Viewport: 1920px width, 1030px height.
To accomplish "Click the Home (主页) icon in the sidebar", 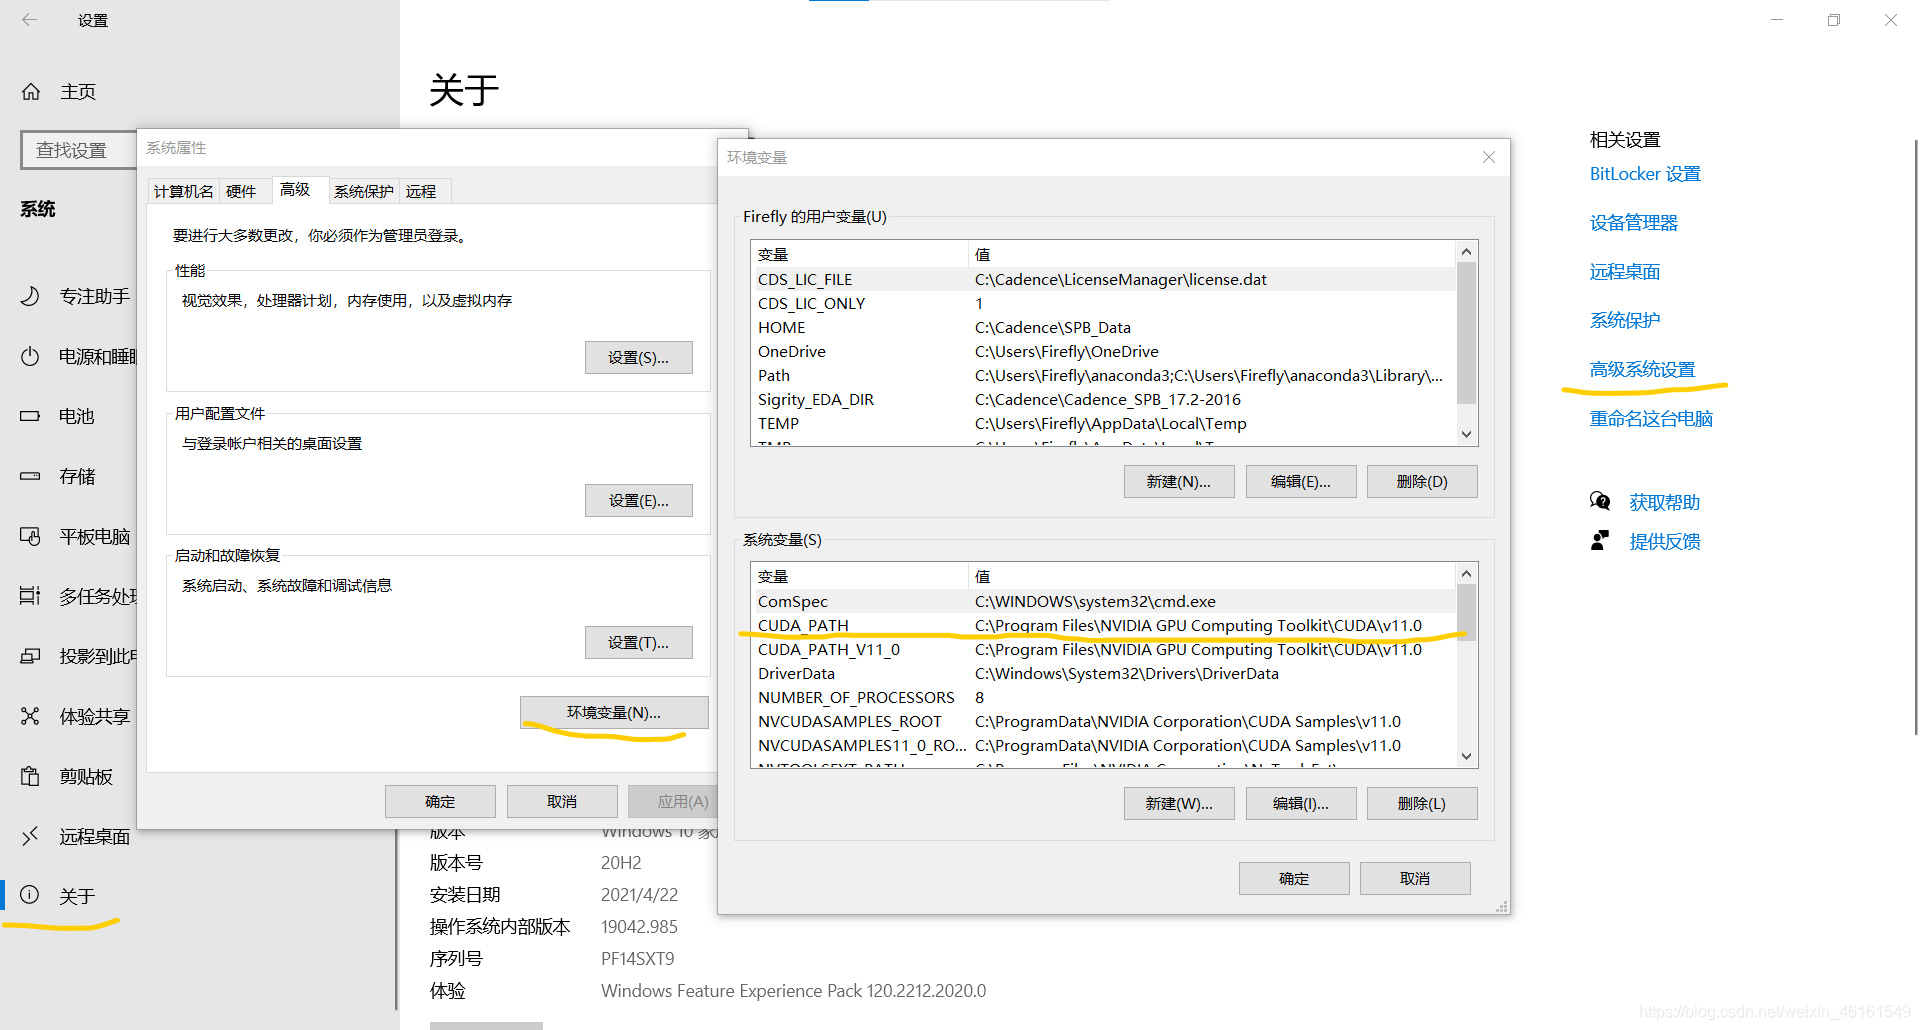I will point(31,92).
